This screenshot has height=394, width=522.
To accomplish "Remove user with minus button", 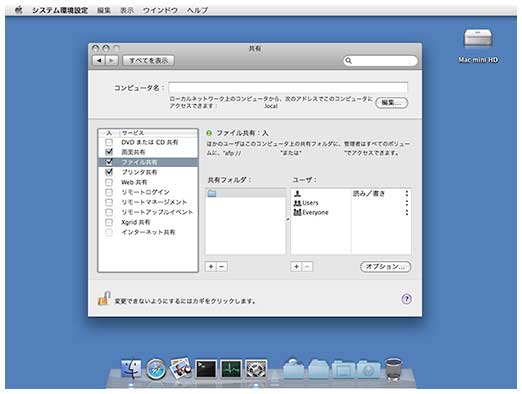I will coord(307,266).
